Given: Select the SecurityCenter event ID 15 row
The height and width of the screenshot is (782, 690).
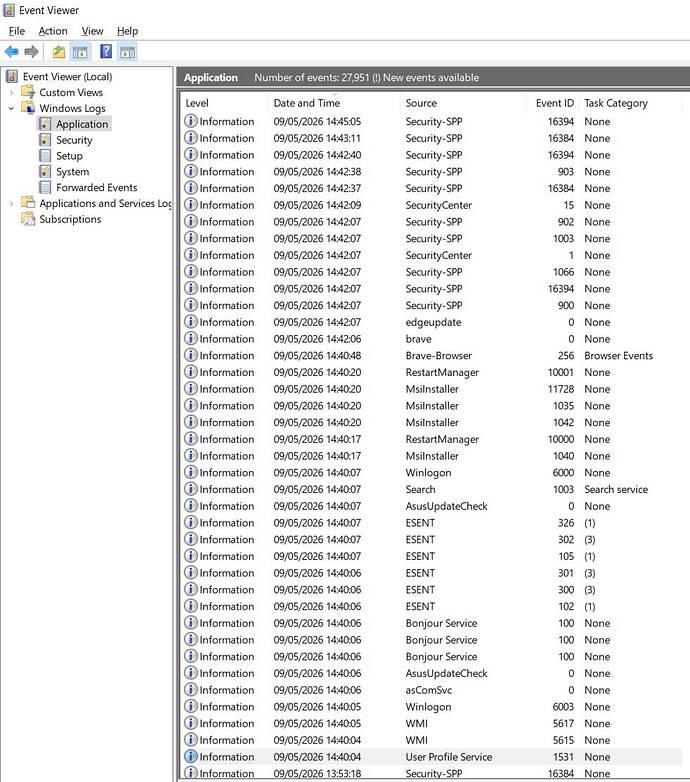Looking at the screenshot, I should click(x=431, y=205).
